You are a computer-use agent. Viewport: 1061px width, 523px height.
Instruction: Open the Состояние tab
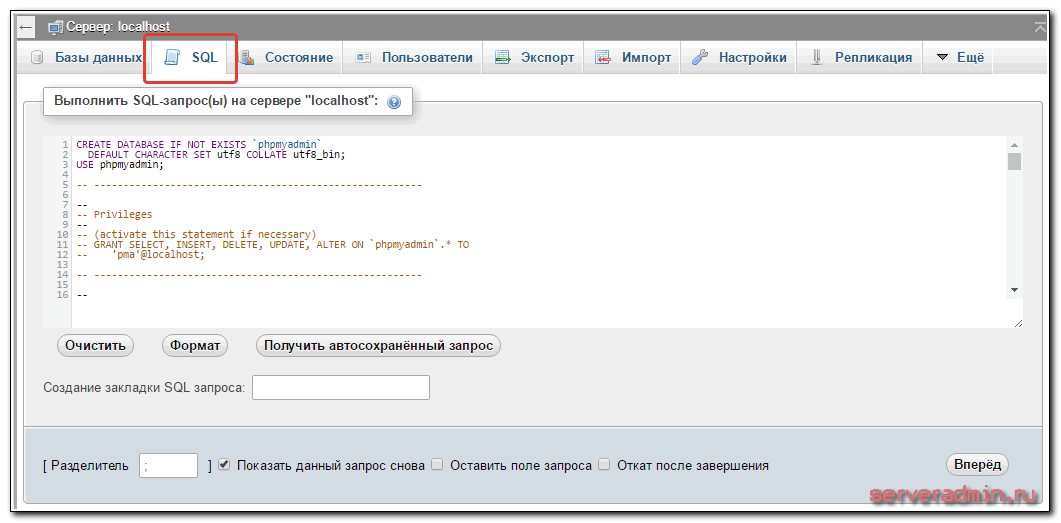coord(286,58)
